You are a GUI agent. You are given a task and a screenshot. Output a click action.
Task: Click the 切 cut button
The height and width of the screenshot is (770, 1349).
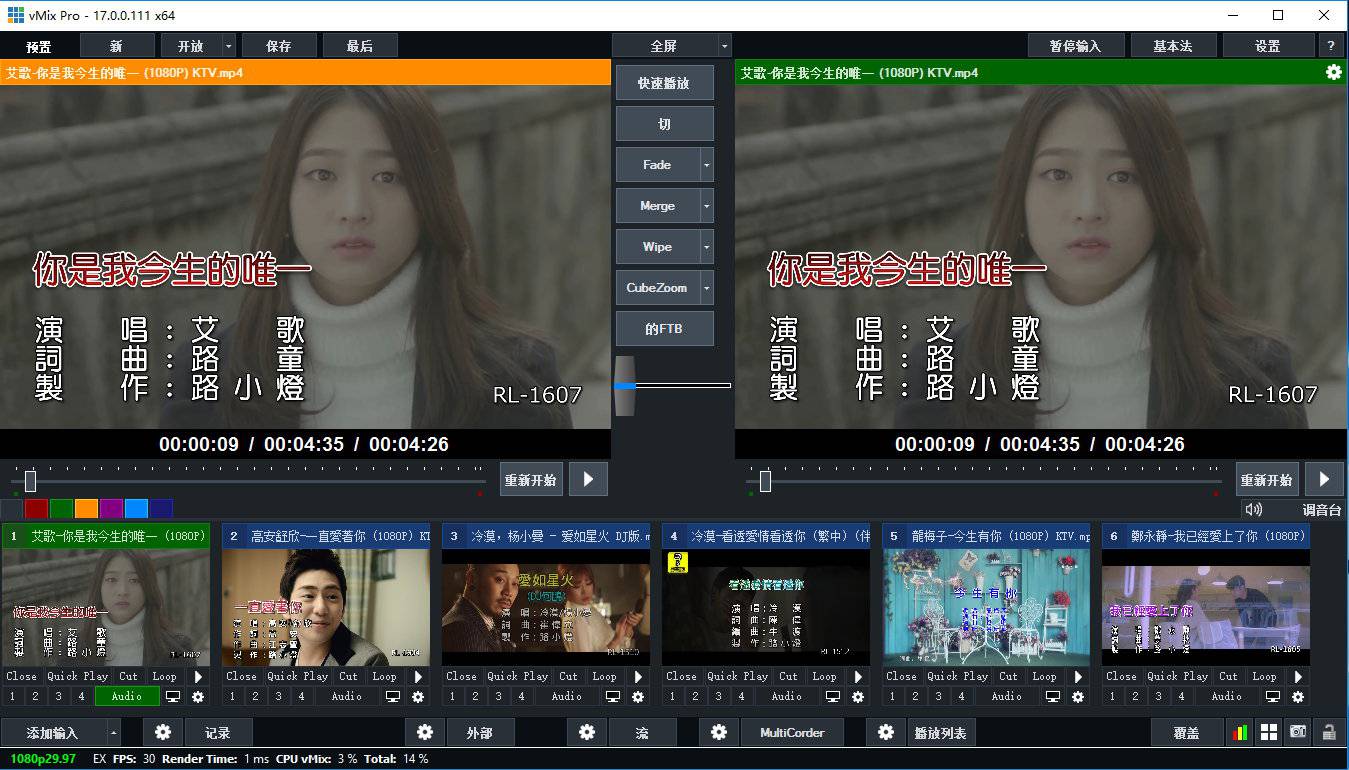pos(664,124)
